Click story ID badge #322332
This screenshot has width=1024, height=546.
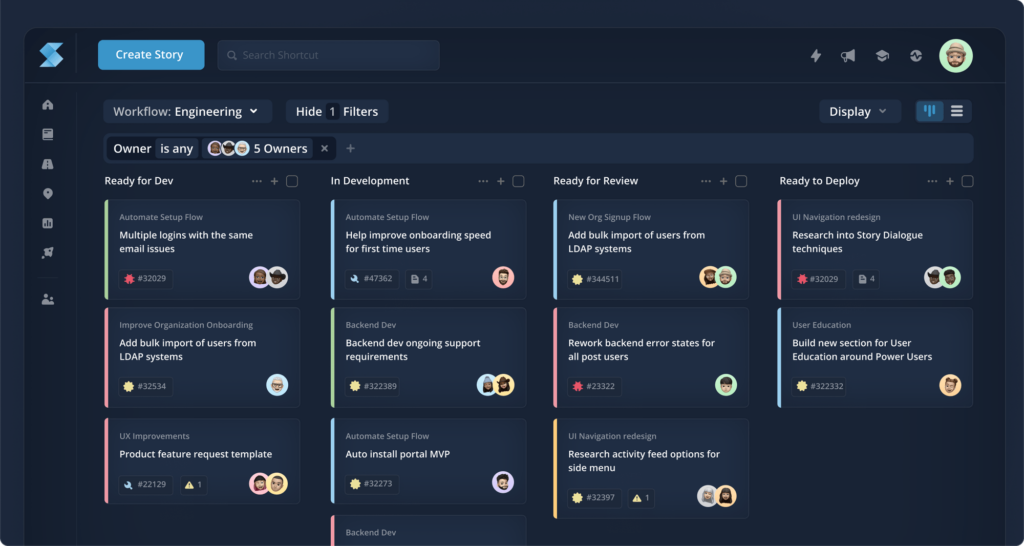tap(820, 387)
